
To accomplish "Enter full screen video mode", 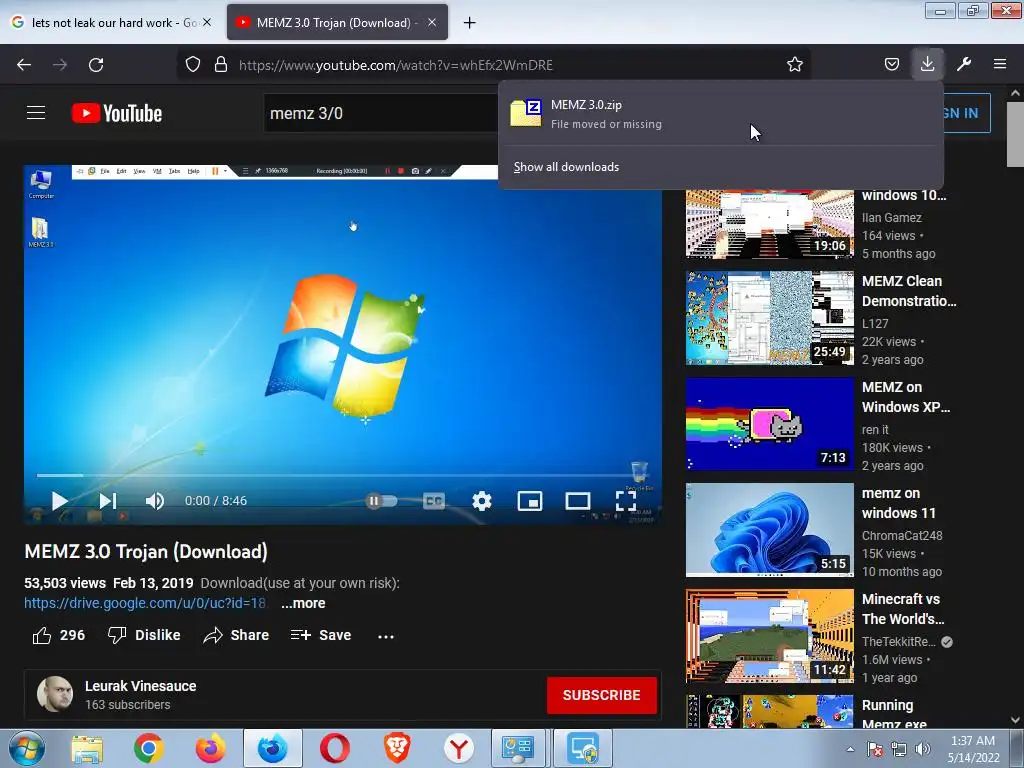I will coord(626,501).
